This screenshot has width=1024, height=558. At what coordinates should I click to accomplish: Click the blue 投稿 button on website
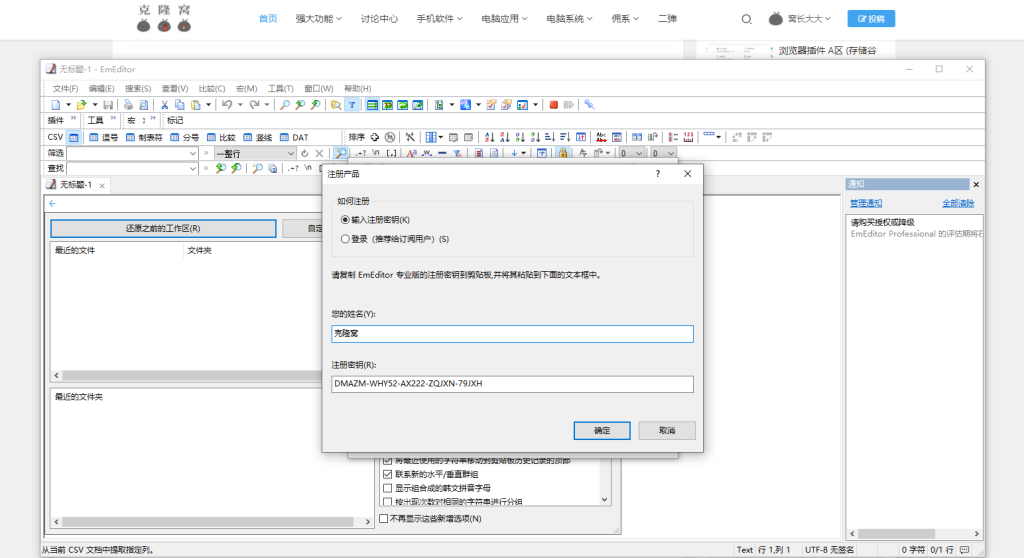(x=871, y=19)
